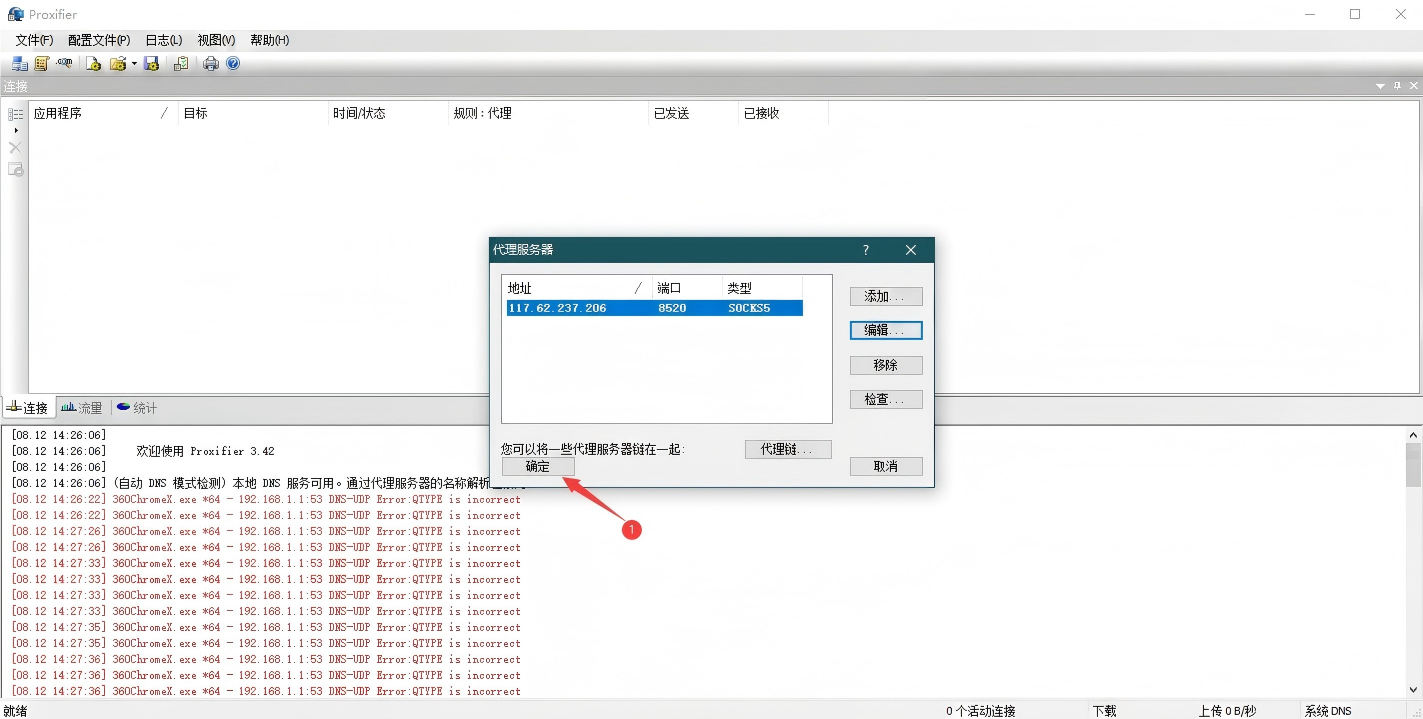Click the New Profile toolbar icon
Viewport: 1423px width, 719px height.
tap(93, 64)
